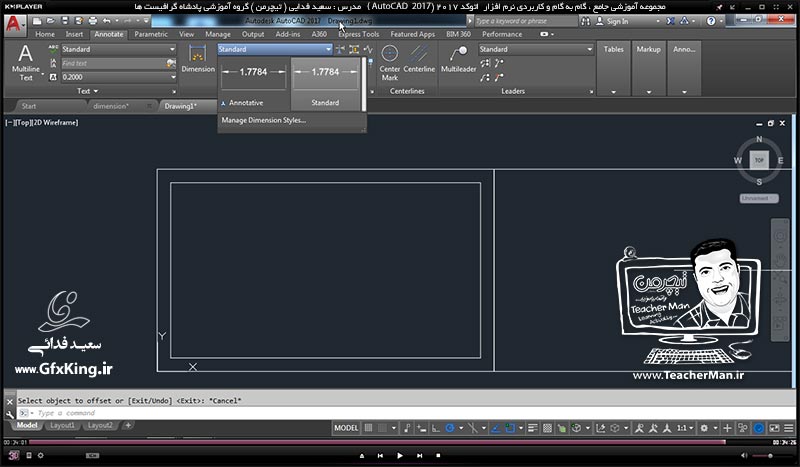
Task: Click the KMPlayer video progress bar
Action: [378, 442]
